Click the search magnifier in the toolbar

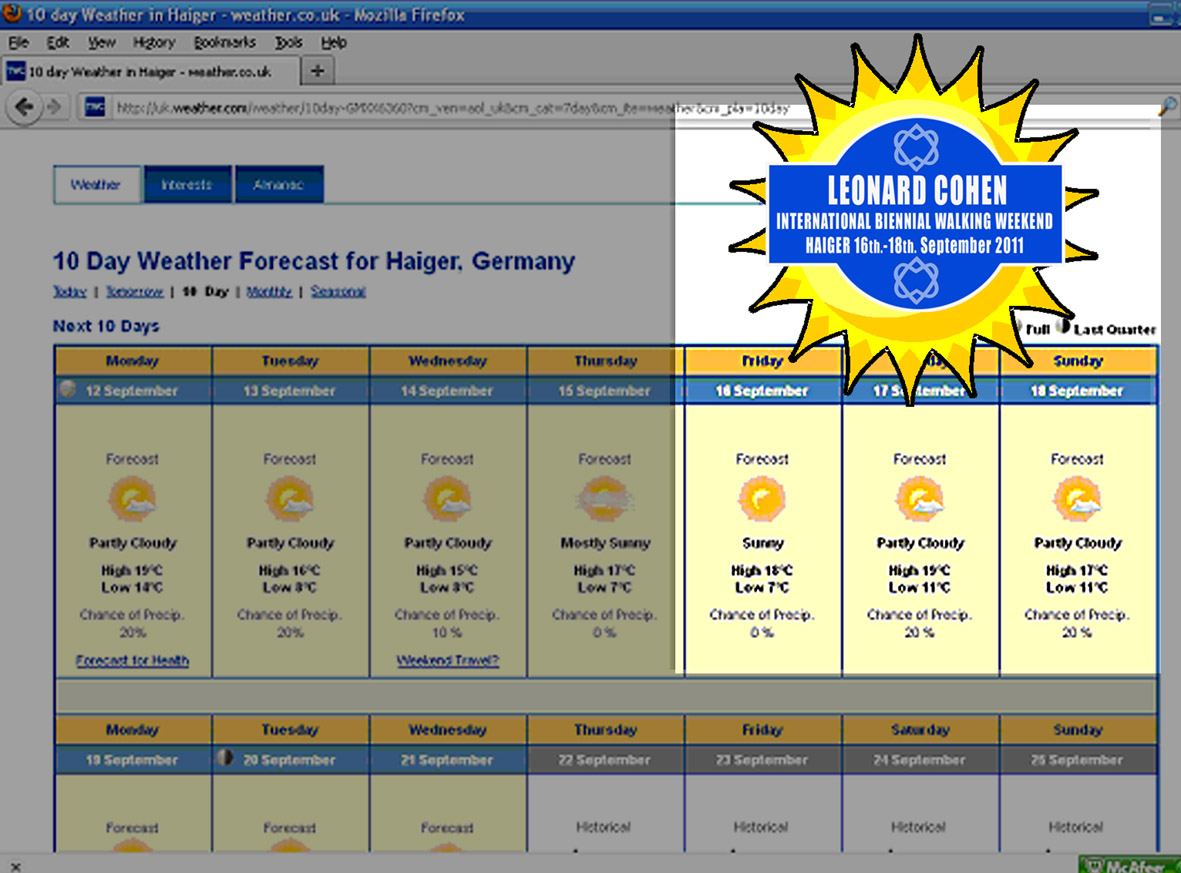pyautogui.click(x=1167, y=107)
